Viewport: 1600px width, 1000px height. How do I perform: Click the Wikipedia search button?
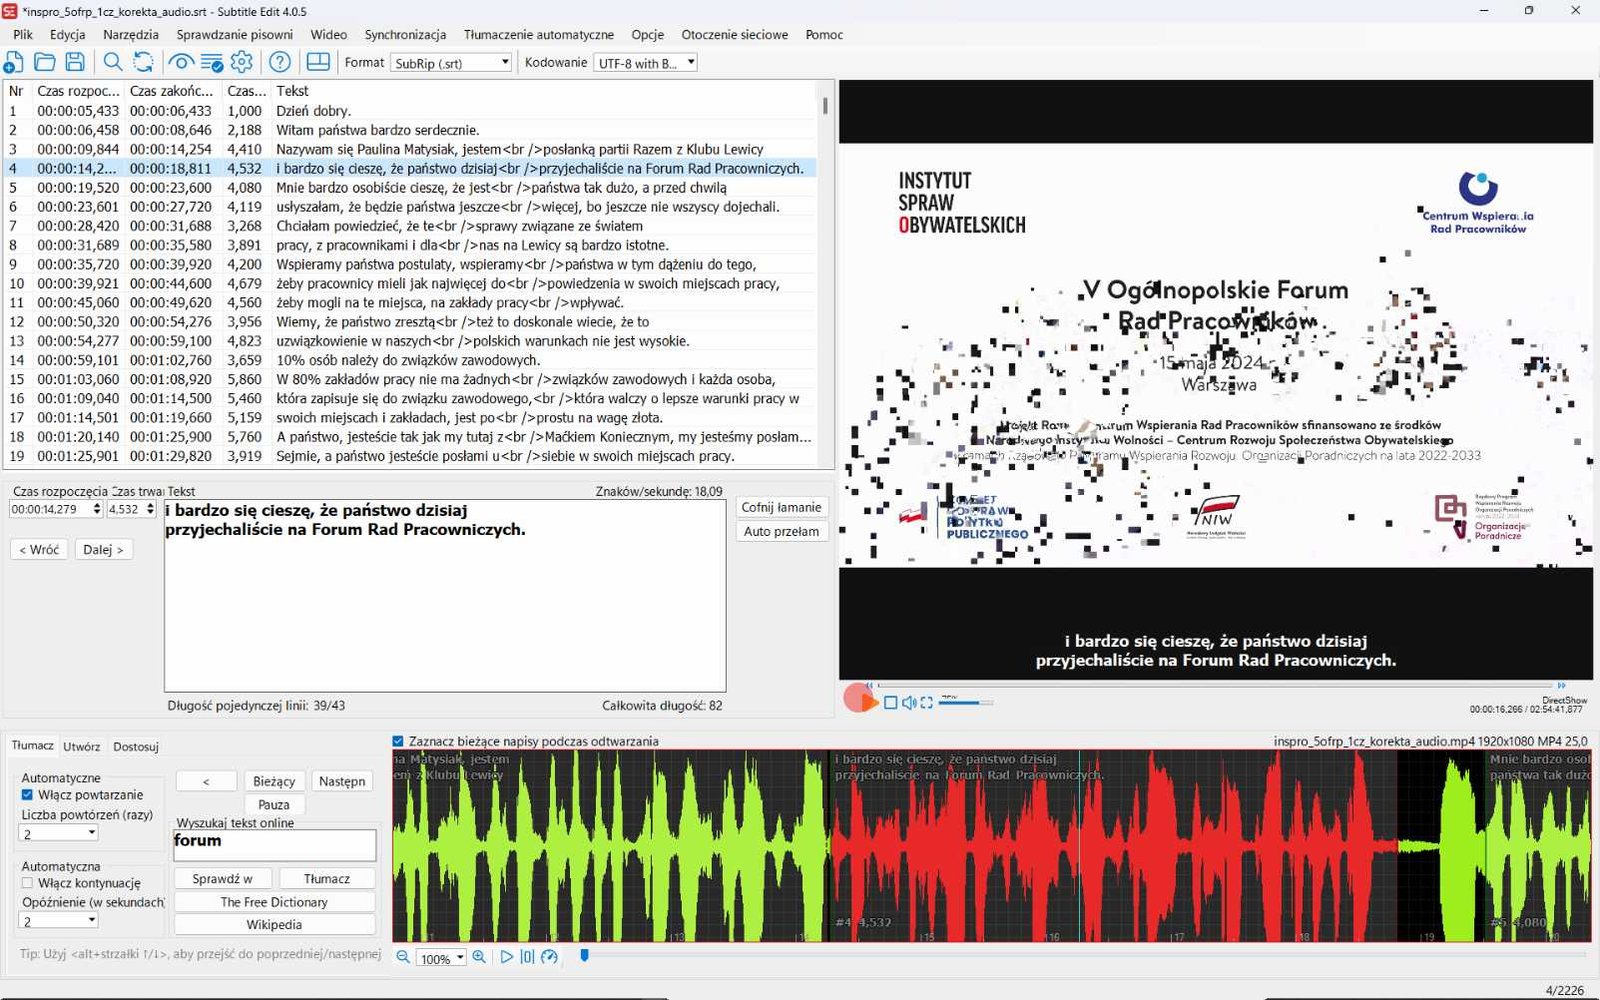[274, 925]
